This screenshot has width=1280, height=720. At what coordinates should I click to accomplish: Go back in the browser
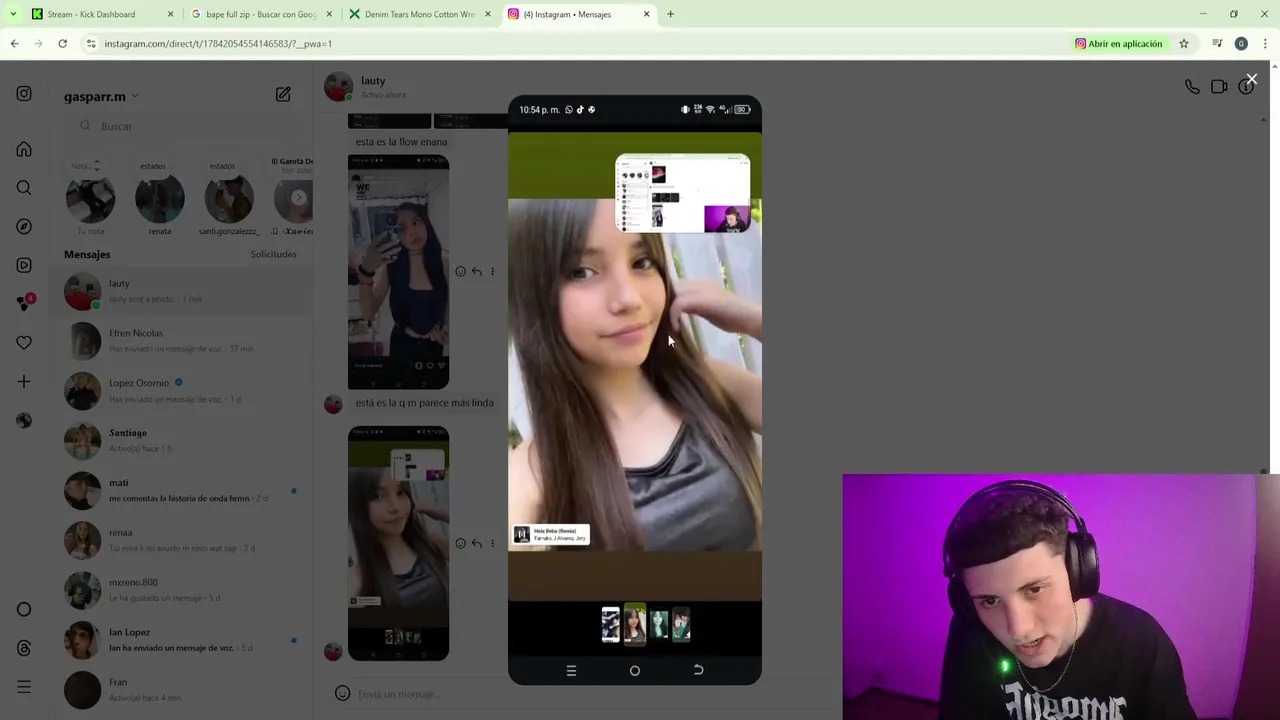click(14, 43)
